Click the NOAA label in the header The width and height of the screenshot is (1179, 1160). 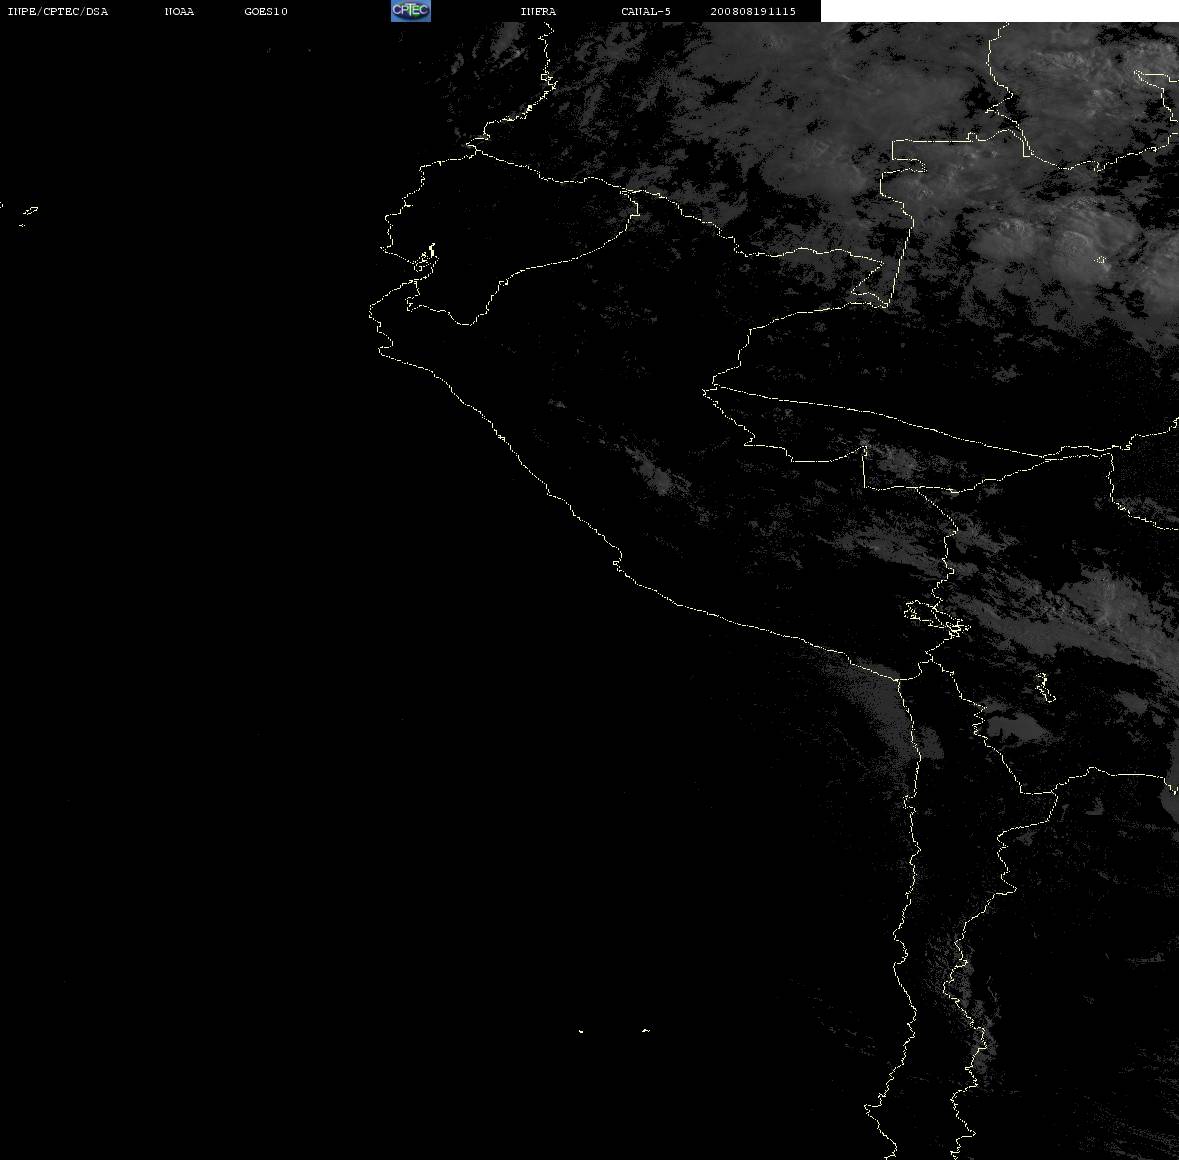tap(179, 11)
